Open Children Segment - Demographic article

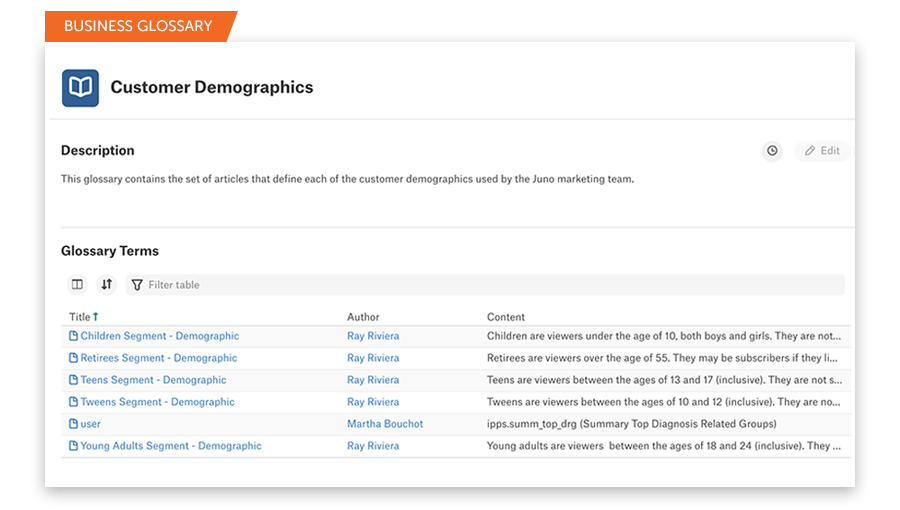(159, 336)
